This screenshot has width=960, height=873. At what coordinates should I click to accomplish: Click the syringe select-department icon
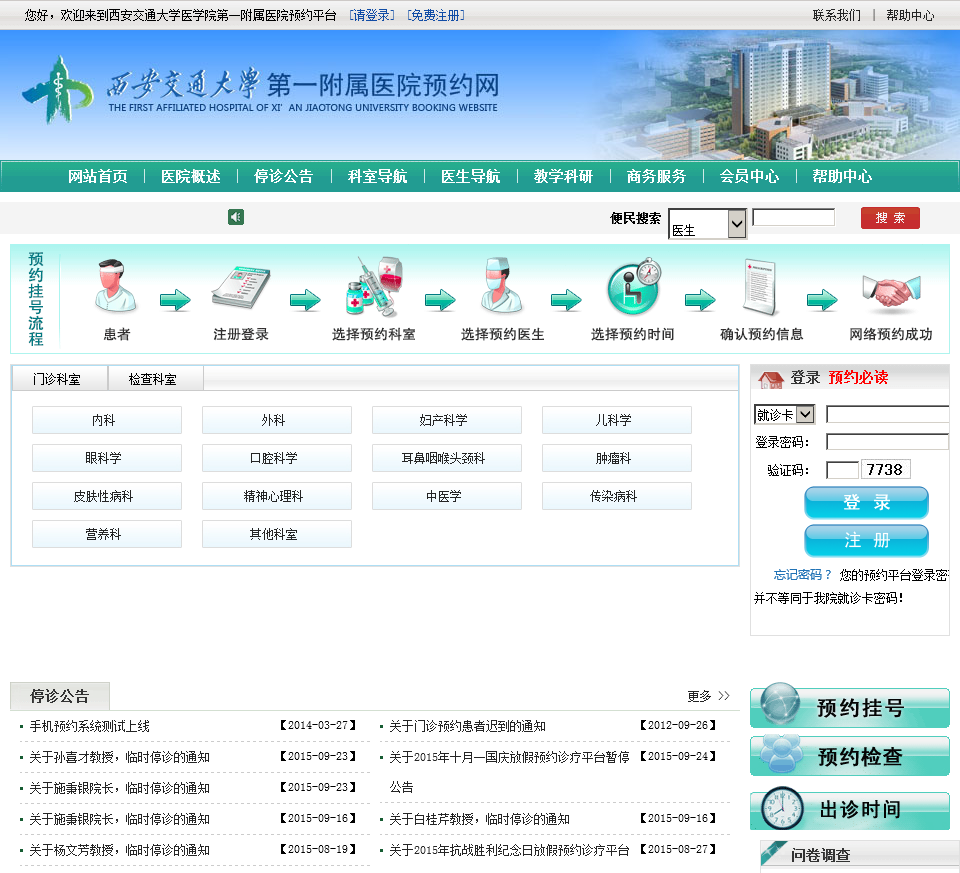pyautogui.click(x=373, y=287)
